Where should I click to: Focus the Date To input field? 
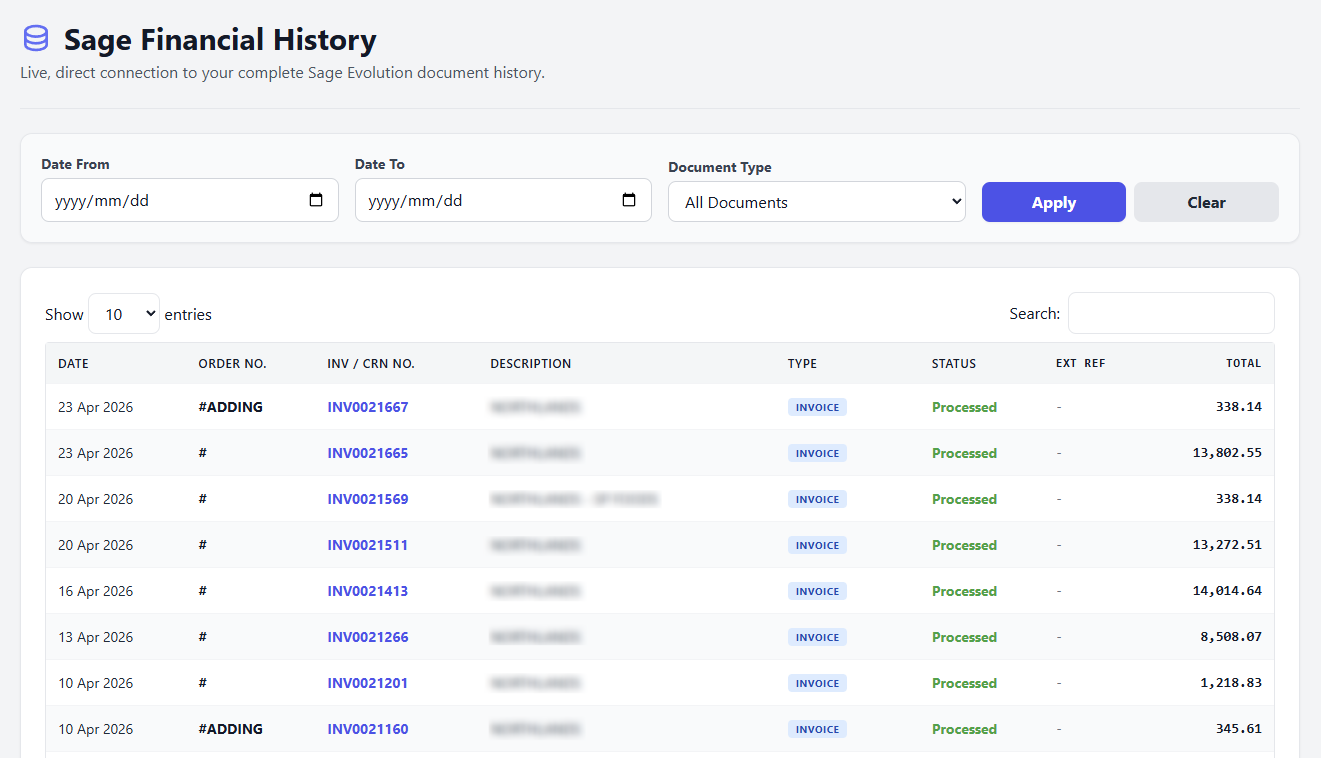[503, 200]
